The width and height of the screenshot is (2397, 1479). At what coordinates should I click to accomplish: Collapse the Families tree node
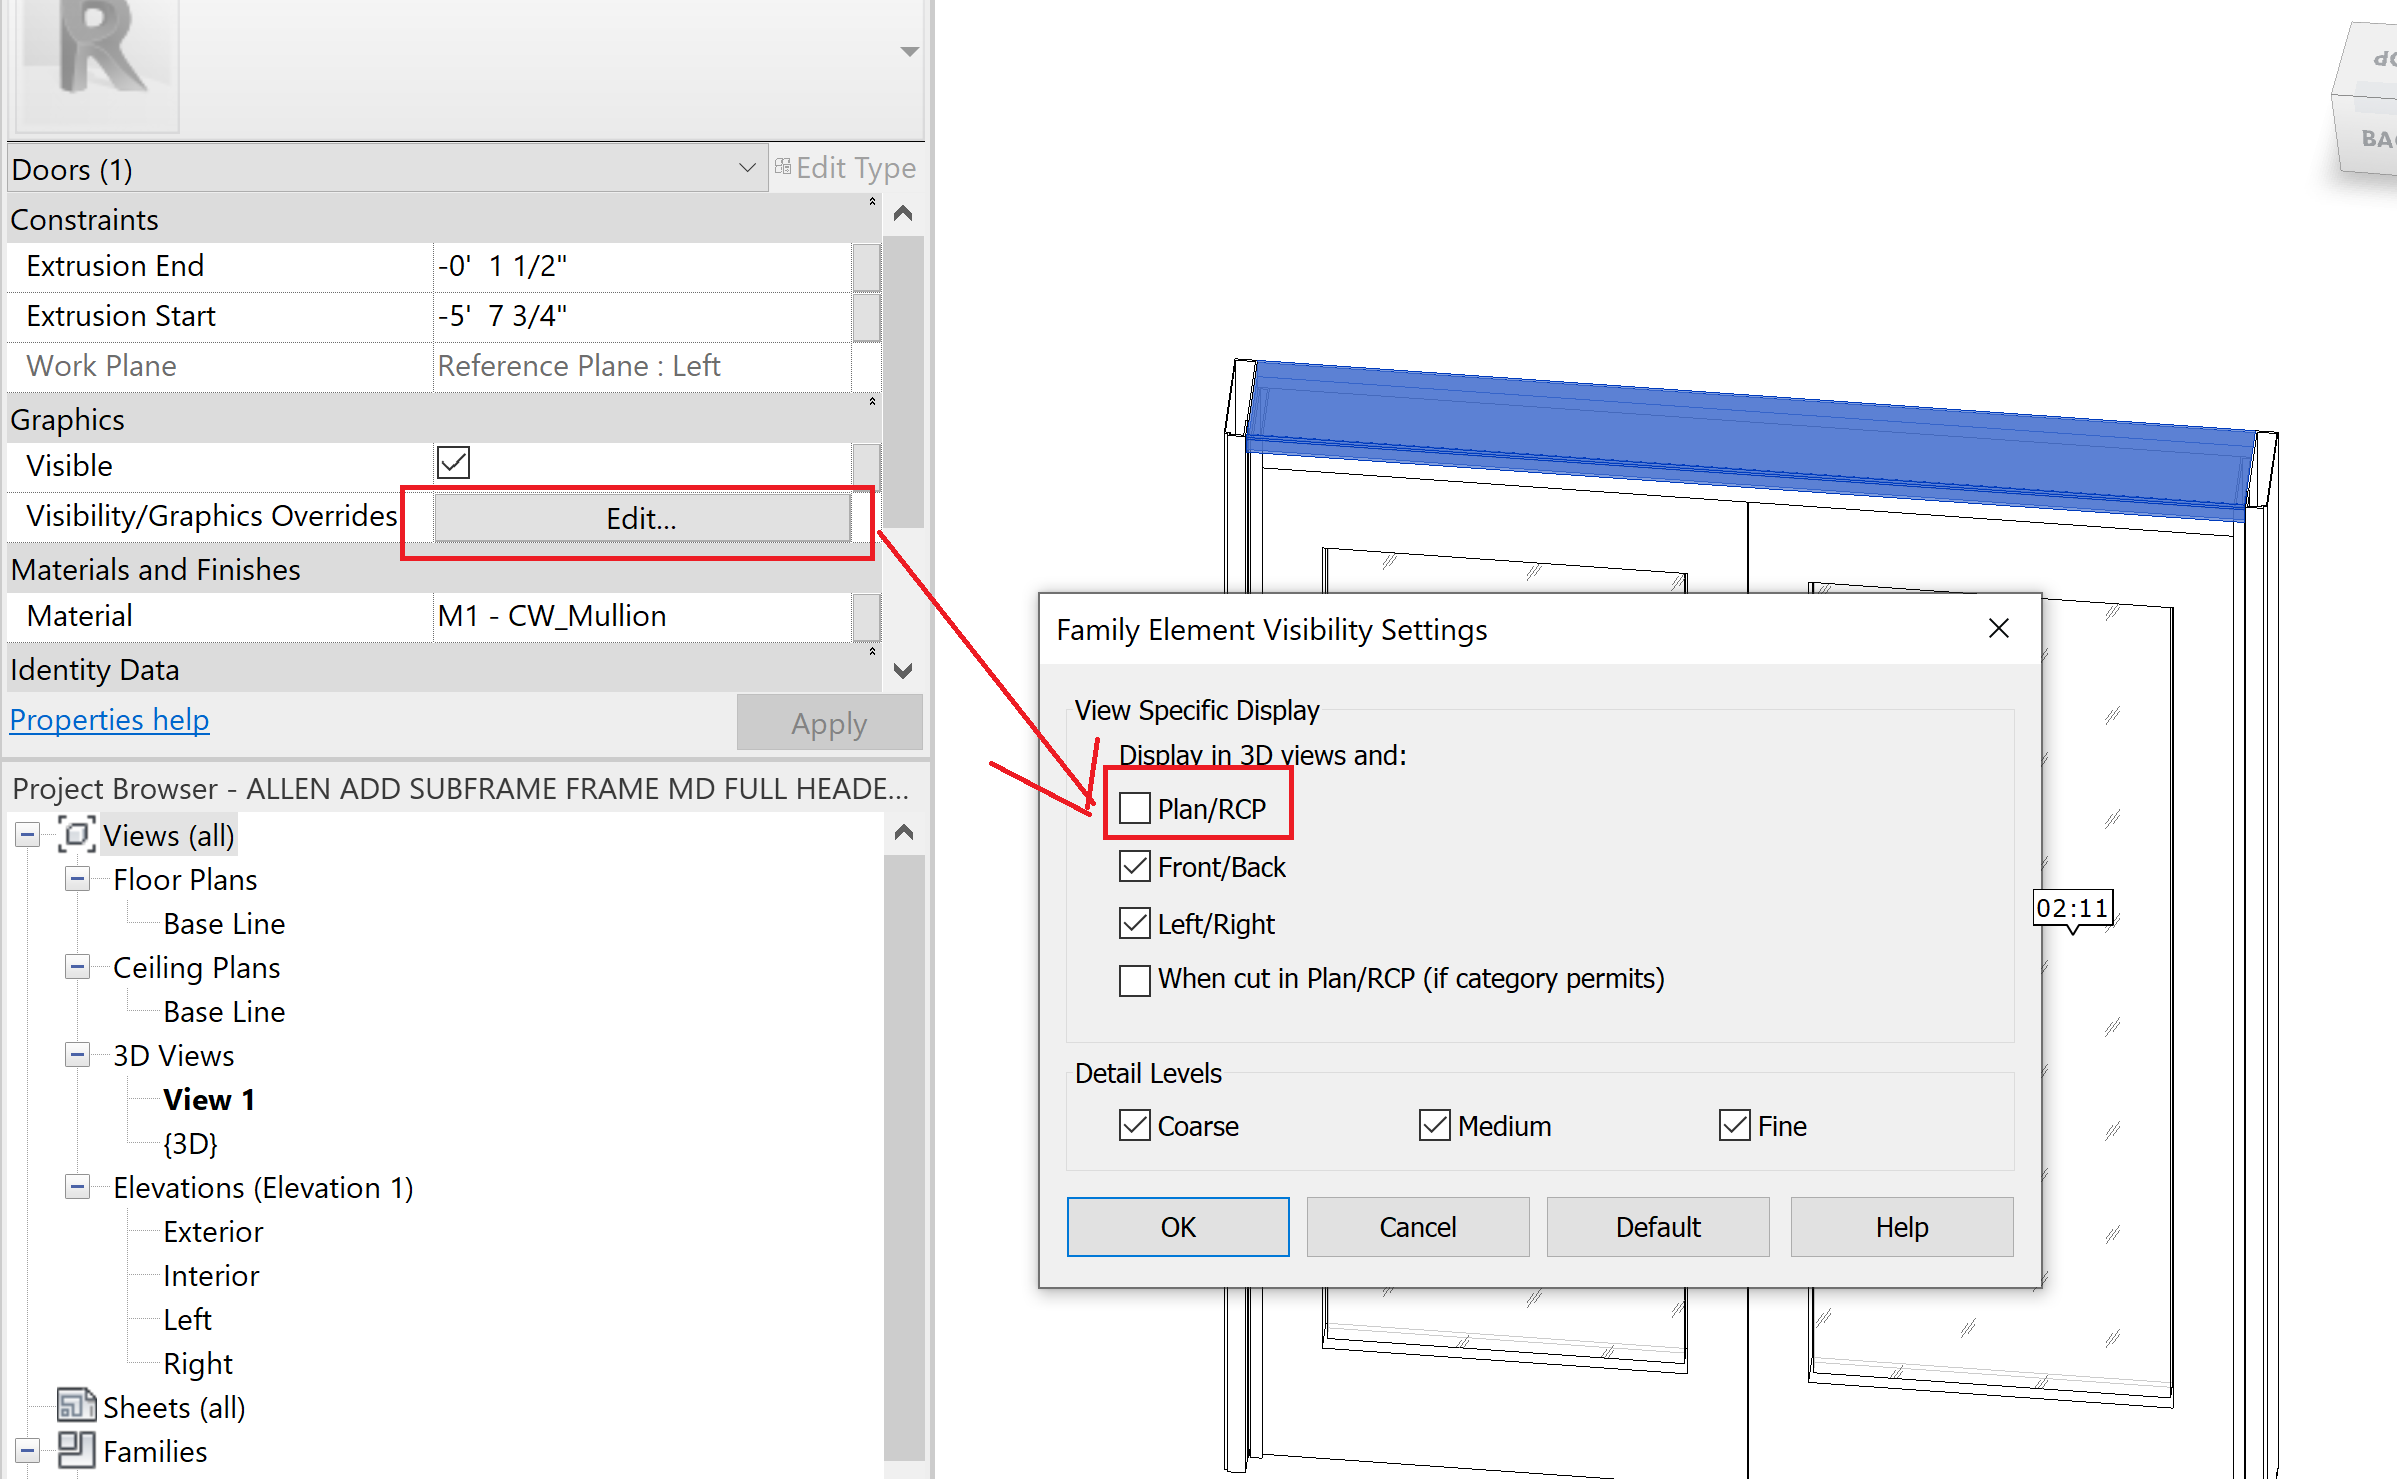click(x=28, y=1450)
